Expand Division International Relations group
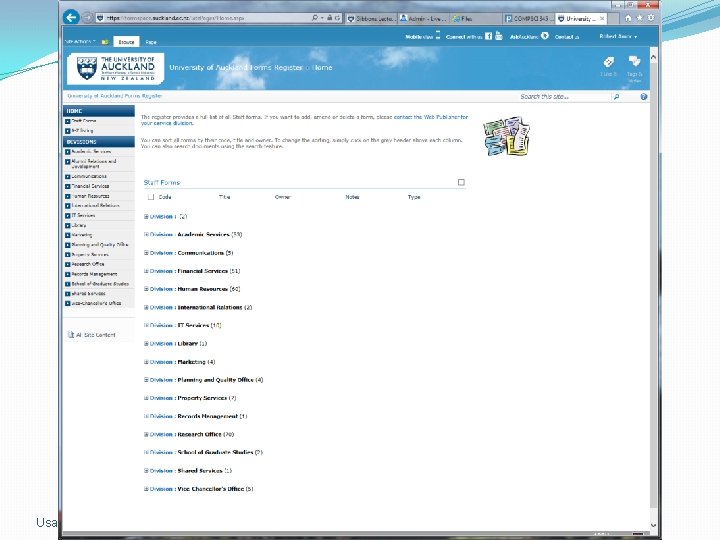Viewport: 720px width, 540px height. [x=146, y=307]
